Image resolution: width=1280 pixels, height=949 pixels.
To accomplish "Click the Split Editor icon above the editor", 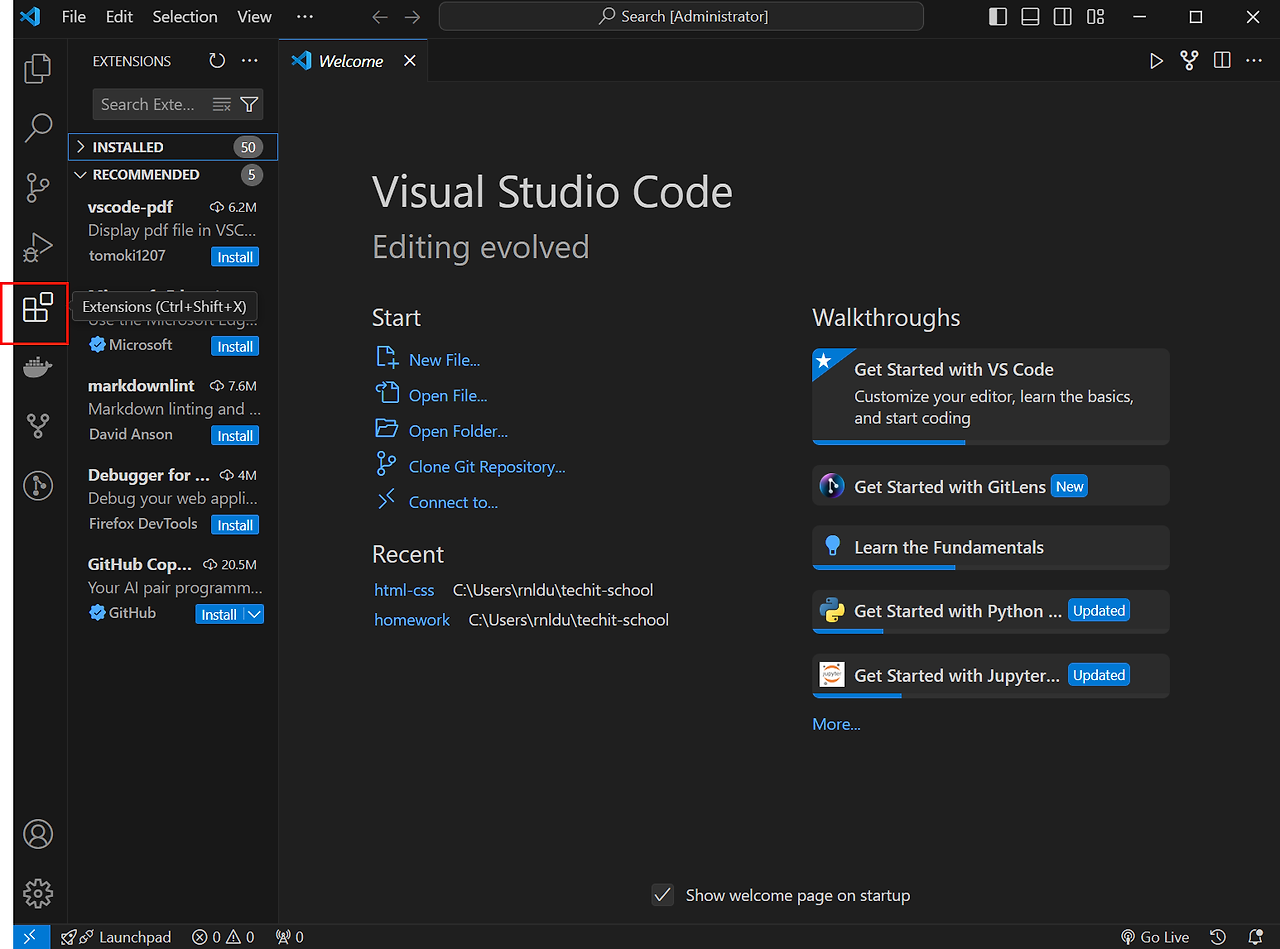I will 1221,60.
